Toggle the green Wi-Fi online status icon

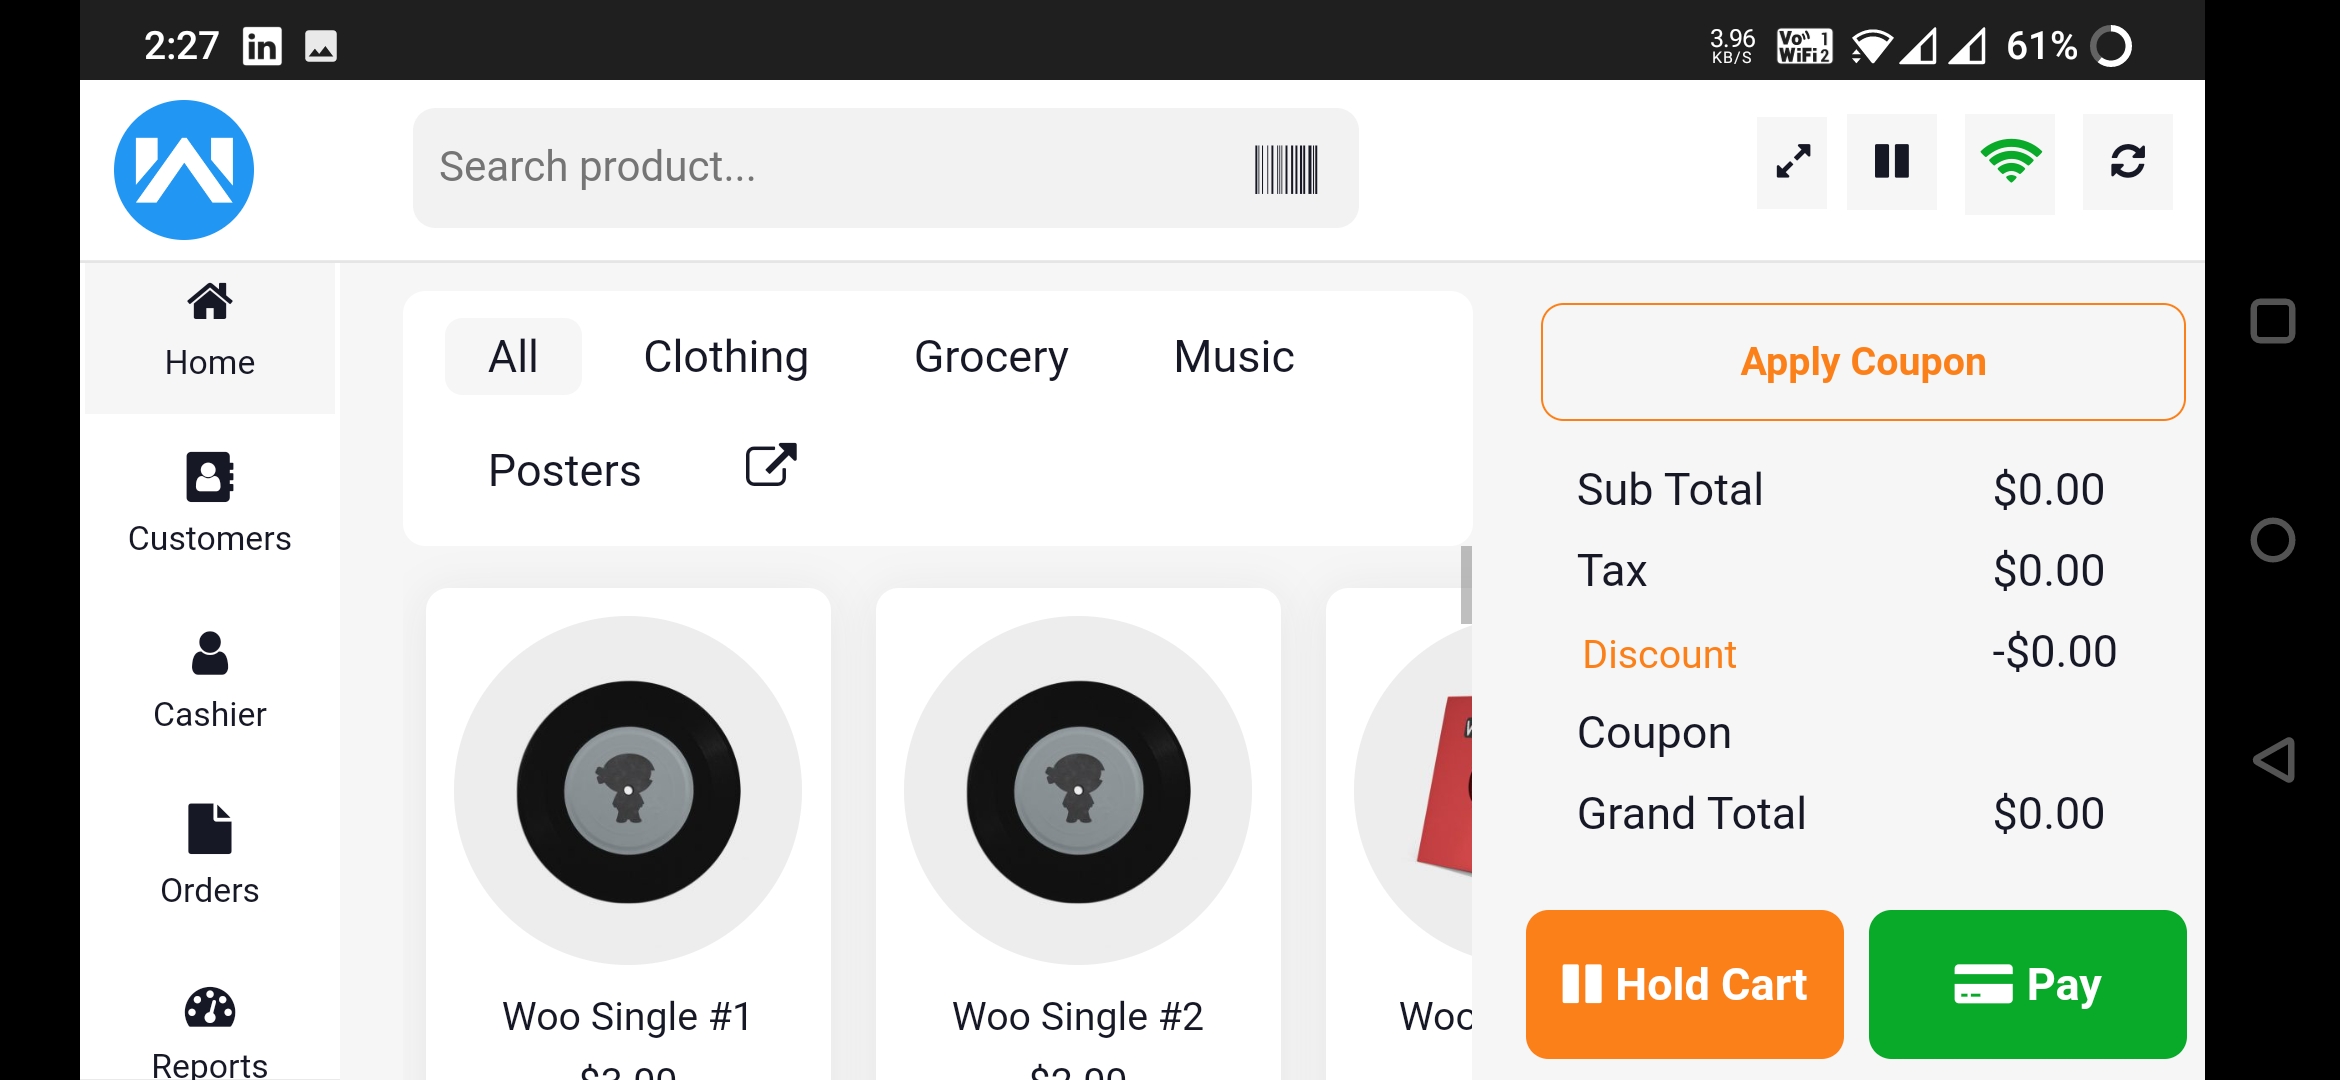[x=2010, y=163]
